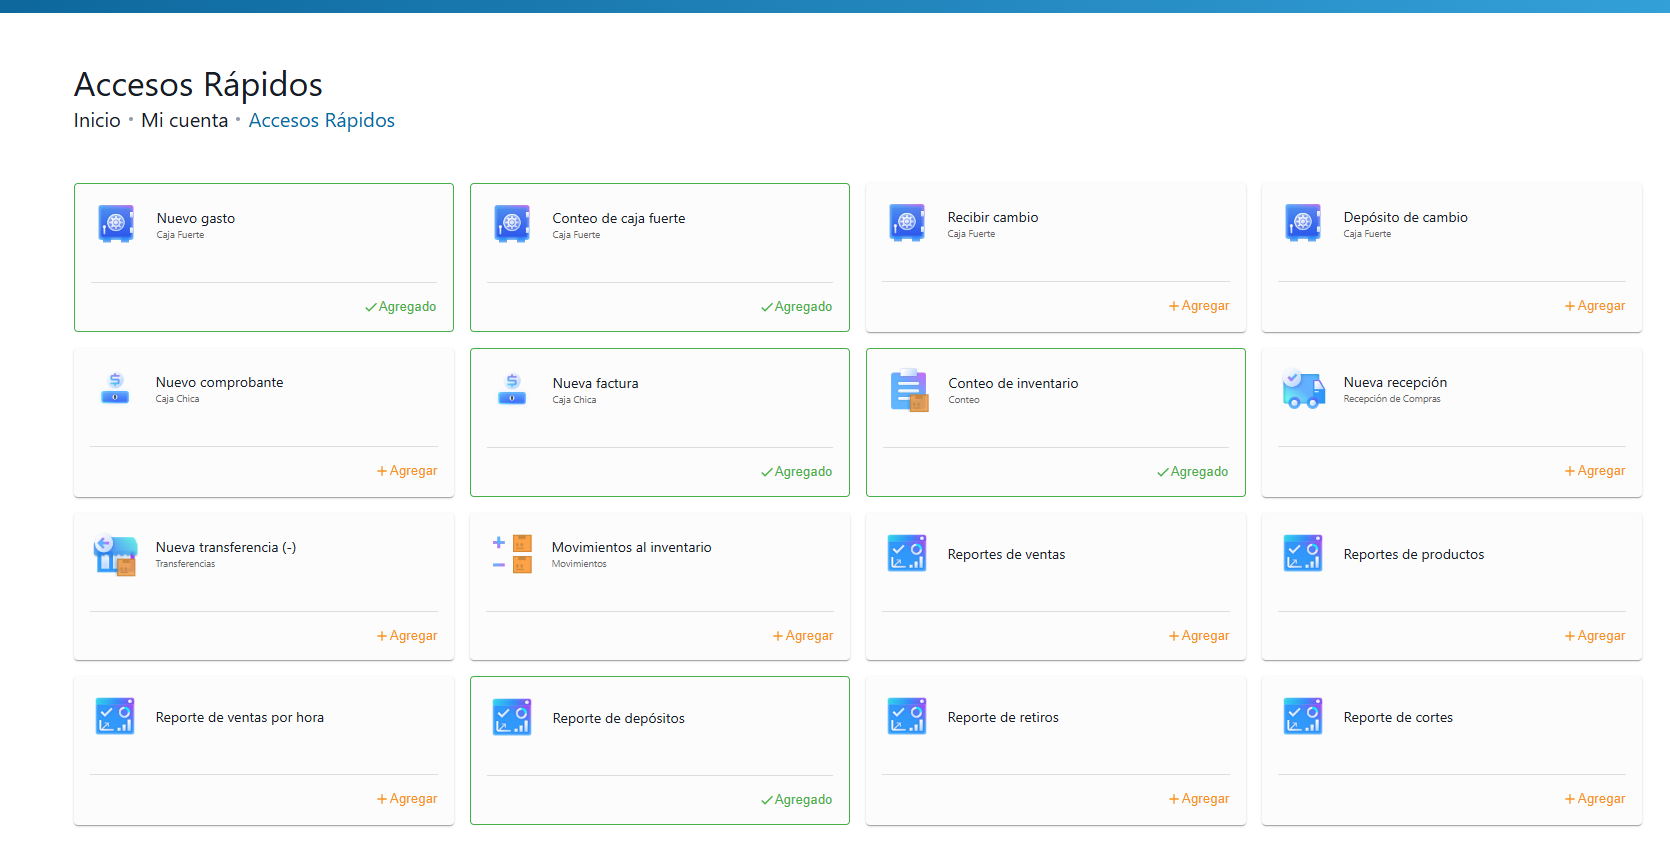Click the cash register icon beside Nueva factura

[x=512, y=388]
